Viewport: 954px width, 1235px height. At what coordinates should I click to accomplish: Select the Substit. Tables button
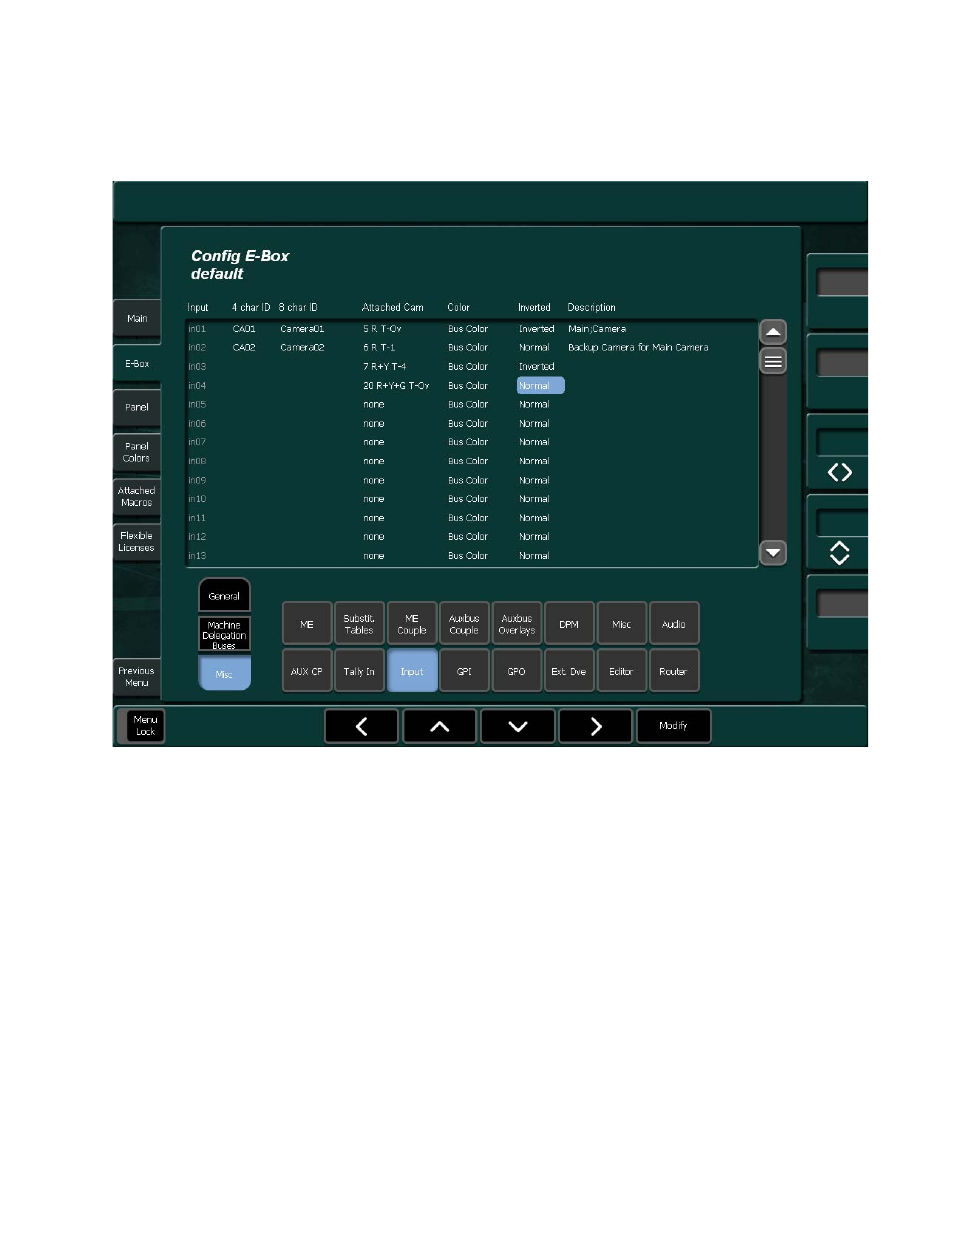coord(359,624)
